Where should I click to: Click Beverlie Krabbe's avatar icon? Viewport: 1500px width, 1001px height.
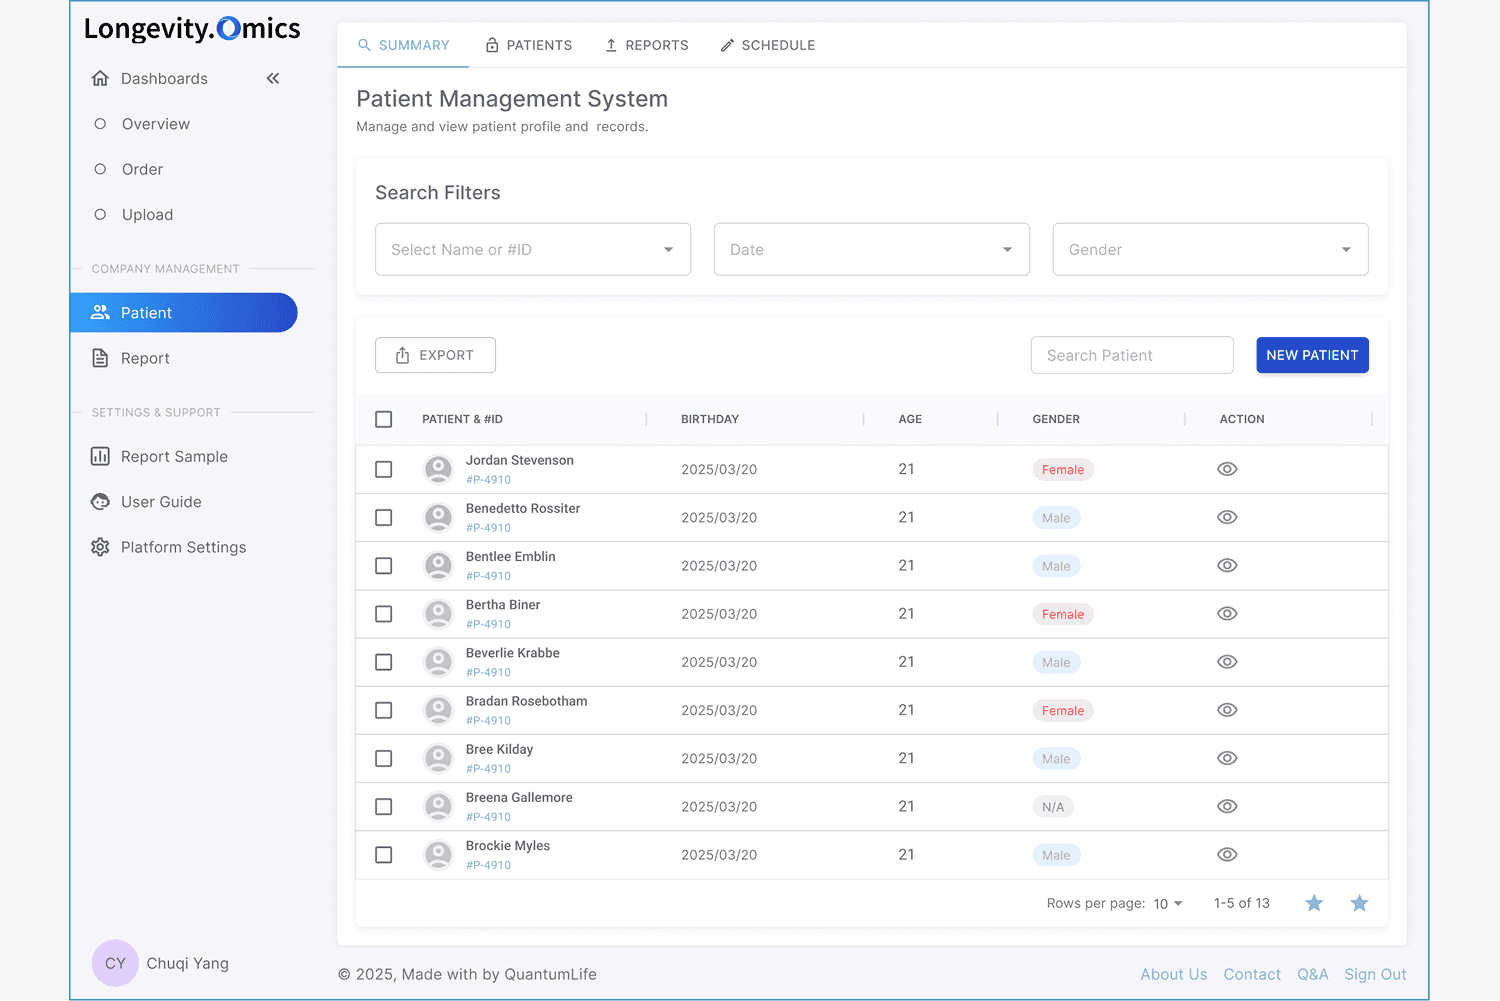[438, 661]
